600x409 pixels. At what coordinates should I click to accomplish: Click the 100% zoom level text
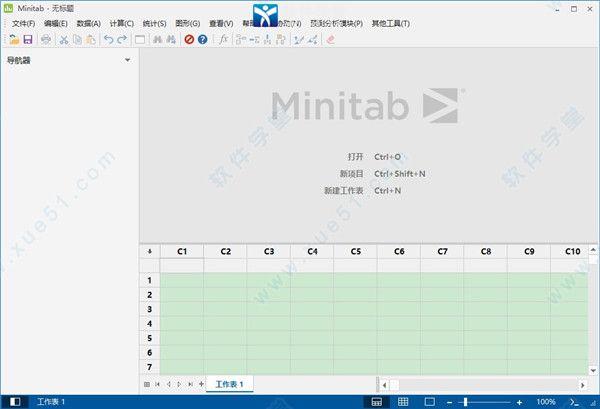(x=546, y=402)
